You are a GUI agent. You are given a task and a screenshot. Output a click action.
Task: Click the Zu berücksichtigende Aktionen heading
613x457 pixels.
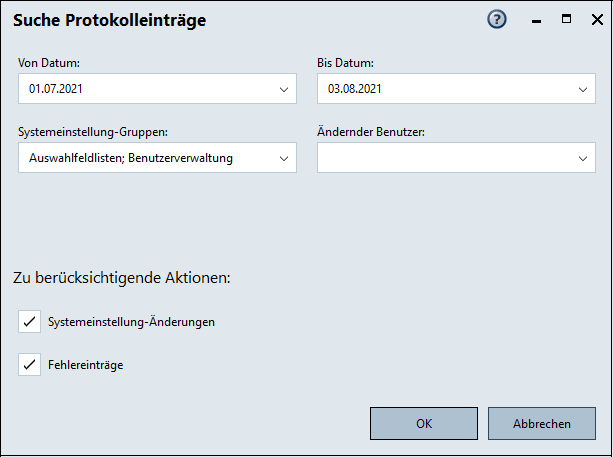point(121,277)
